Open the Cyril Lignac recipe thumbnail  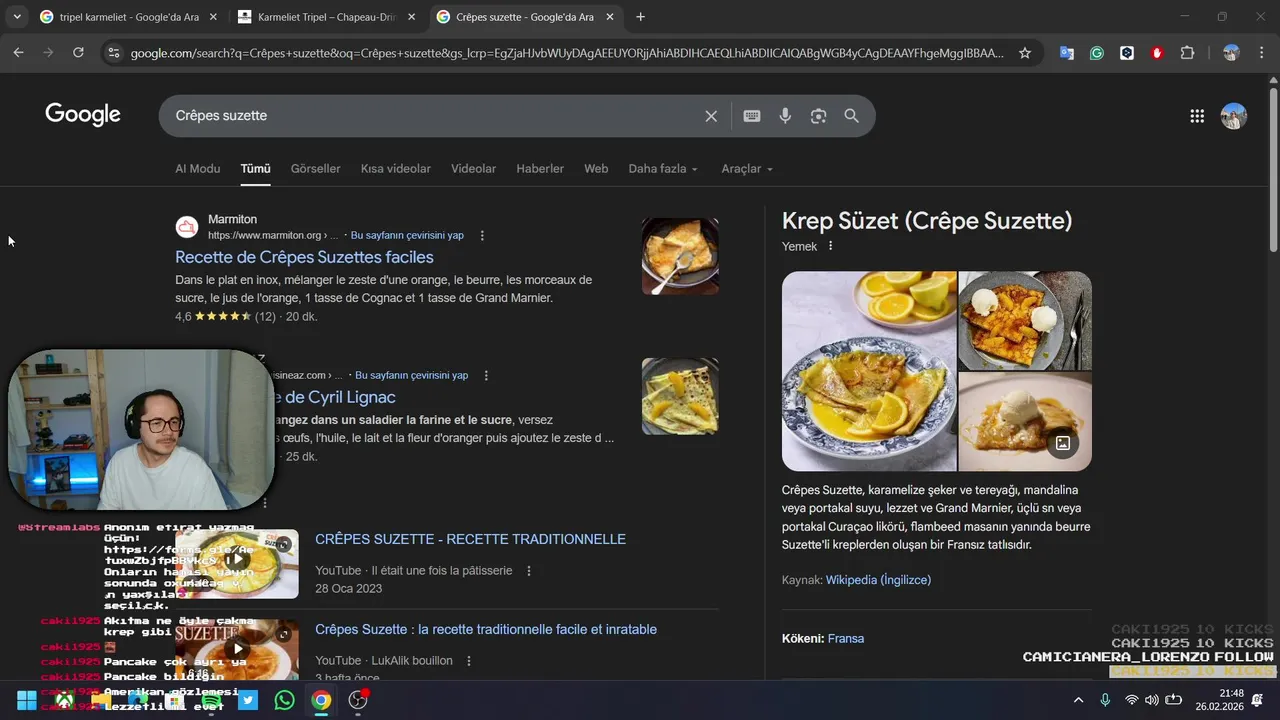tap(680, 396)
